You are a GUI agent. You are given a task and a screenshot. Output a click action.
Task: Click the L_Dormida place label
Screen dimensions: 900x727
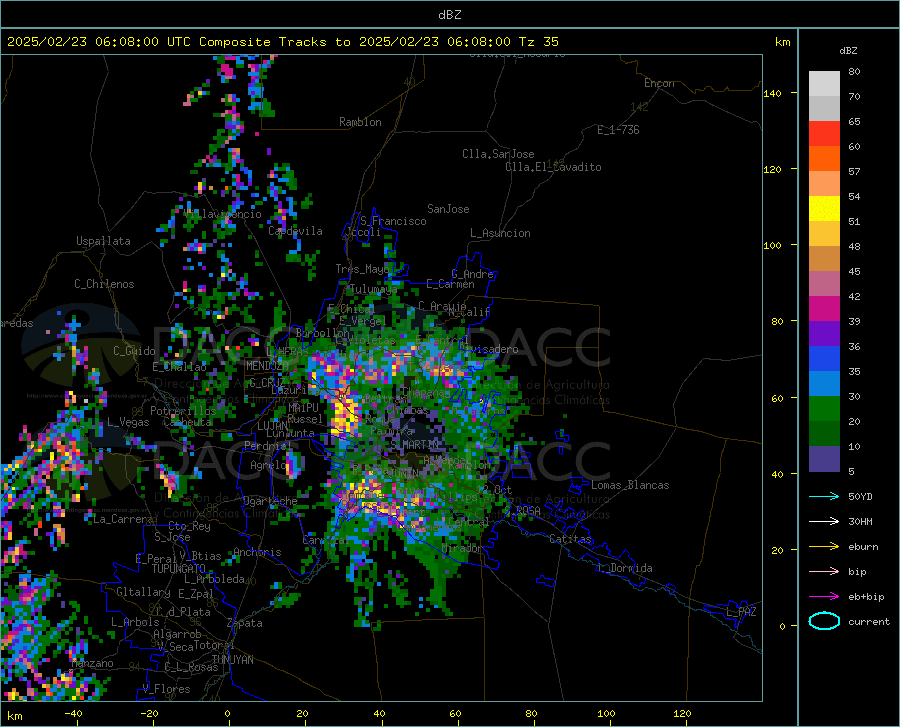pos(624,568)
